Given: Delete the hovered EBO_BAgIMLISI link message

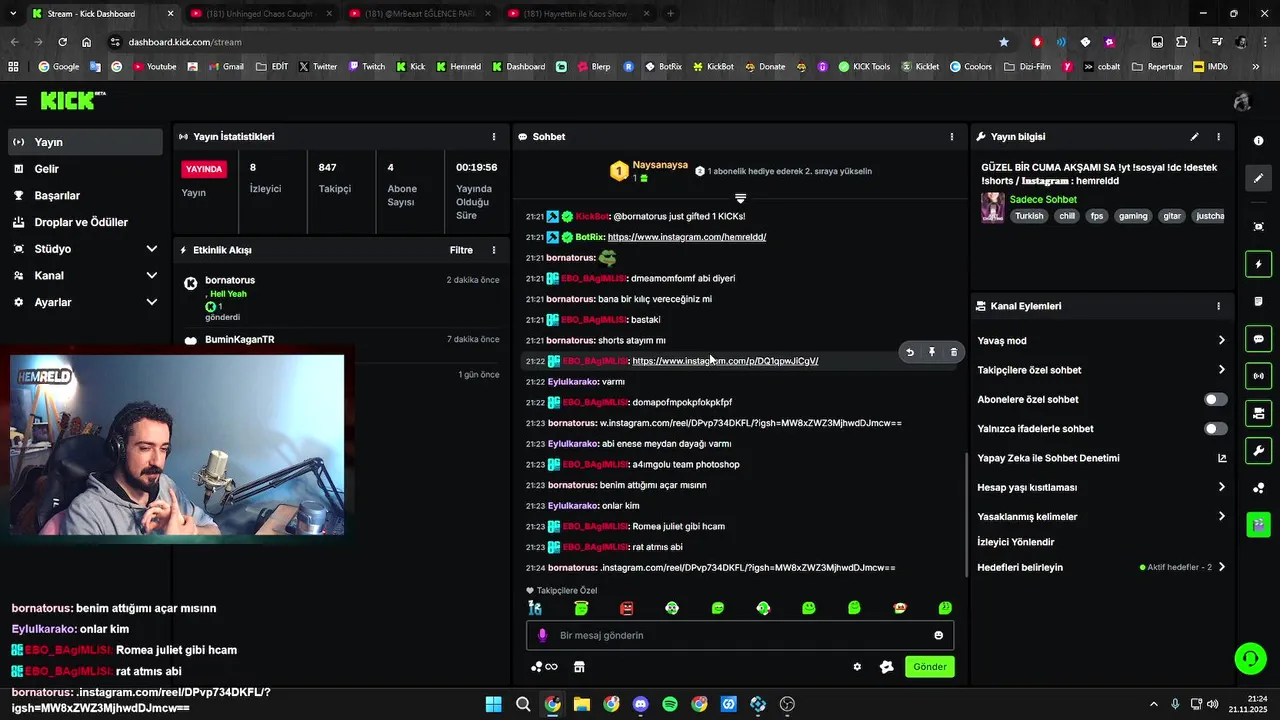Looking at the screenshot, I should (x=953, y=352).
